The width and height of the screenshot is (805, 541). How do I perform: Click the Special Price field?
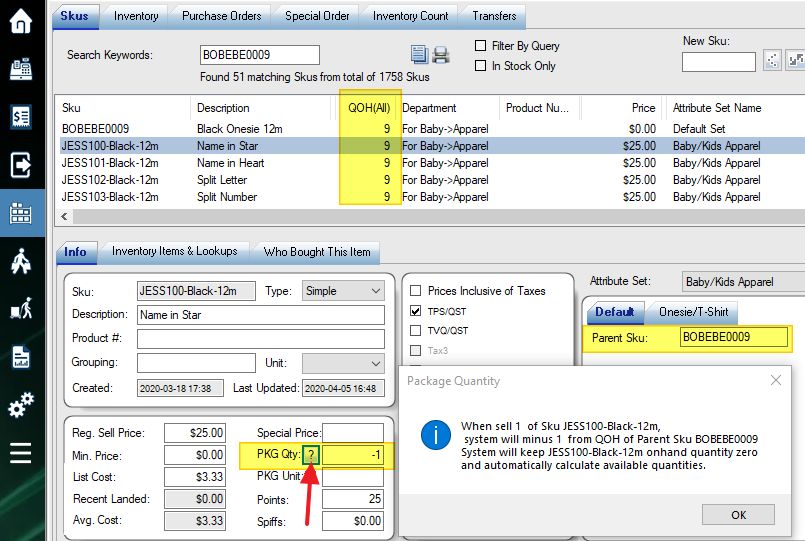353,433
